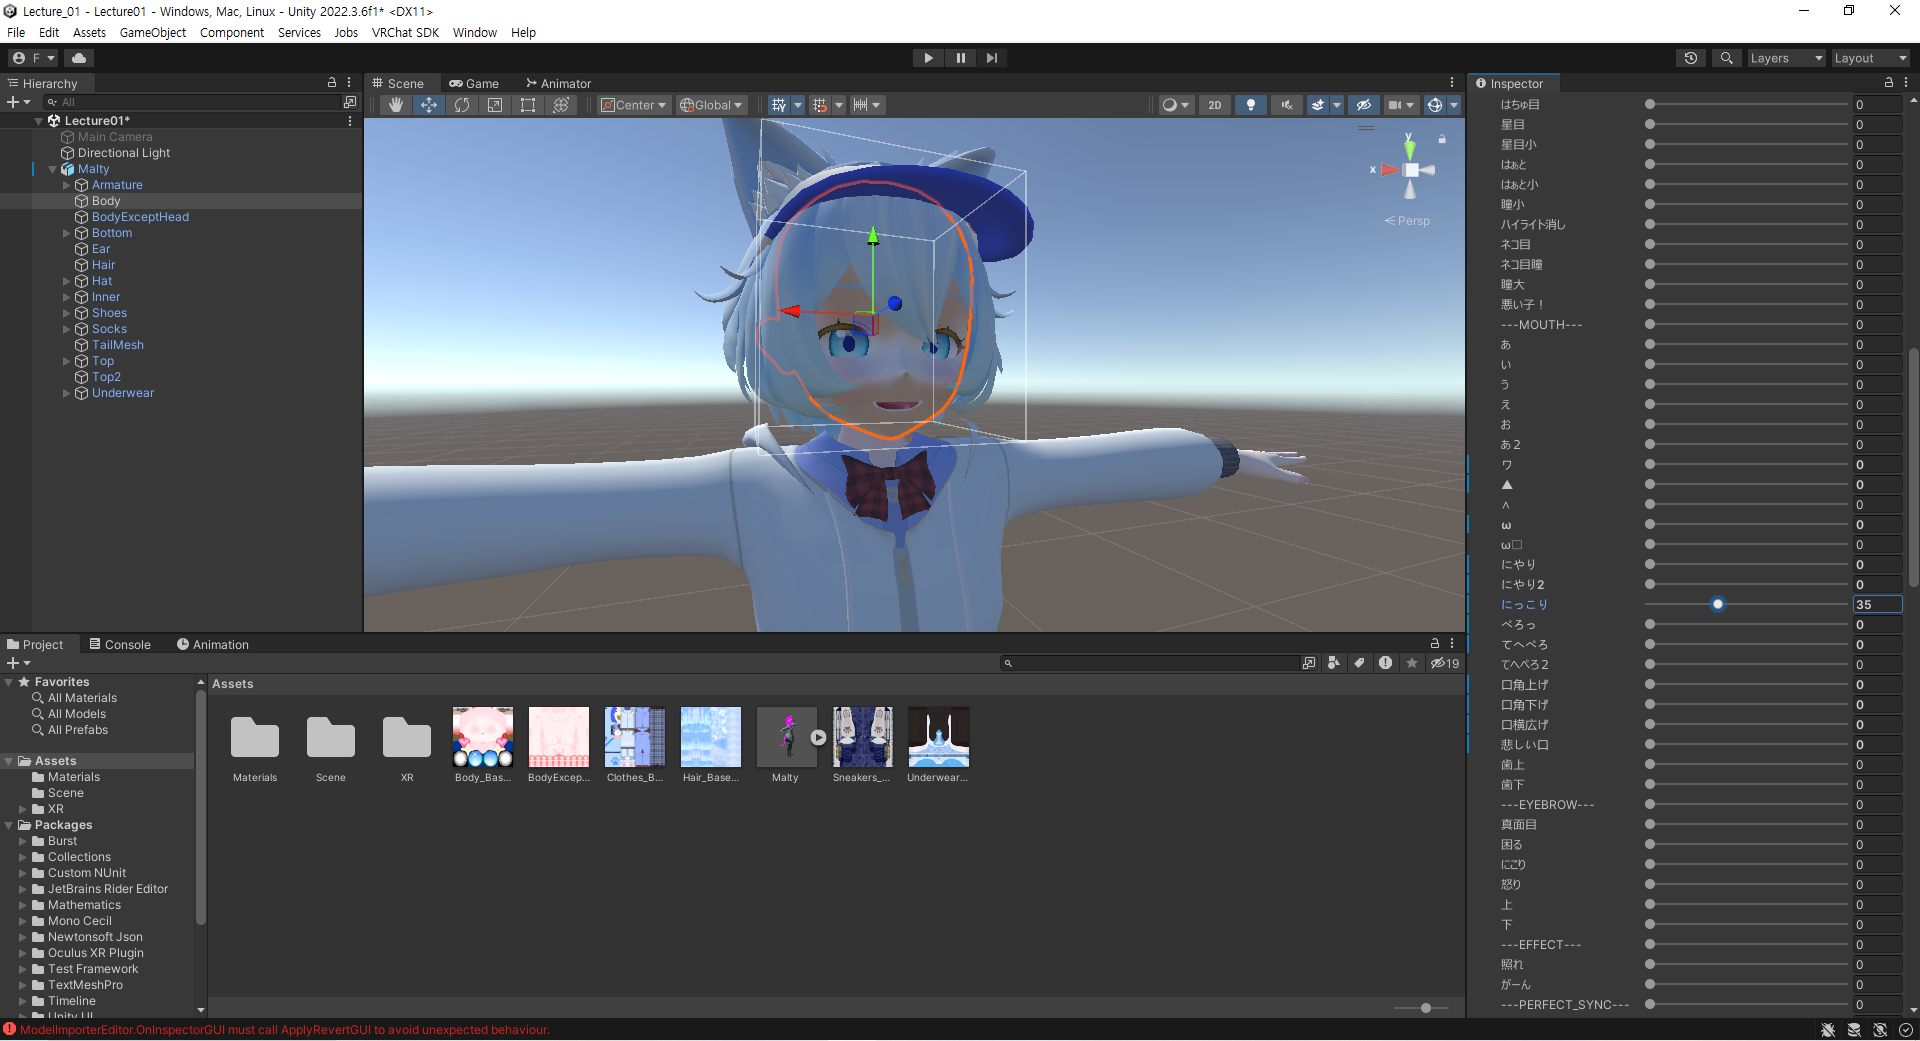Image resolution: width=1920 pixels, height=1041 pixels.
Task: Select the Rect tool
Action: [528, 105]
